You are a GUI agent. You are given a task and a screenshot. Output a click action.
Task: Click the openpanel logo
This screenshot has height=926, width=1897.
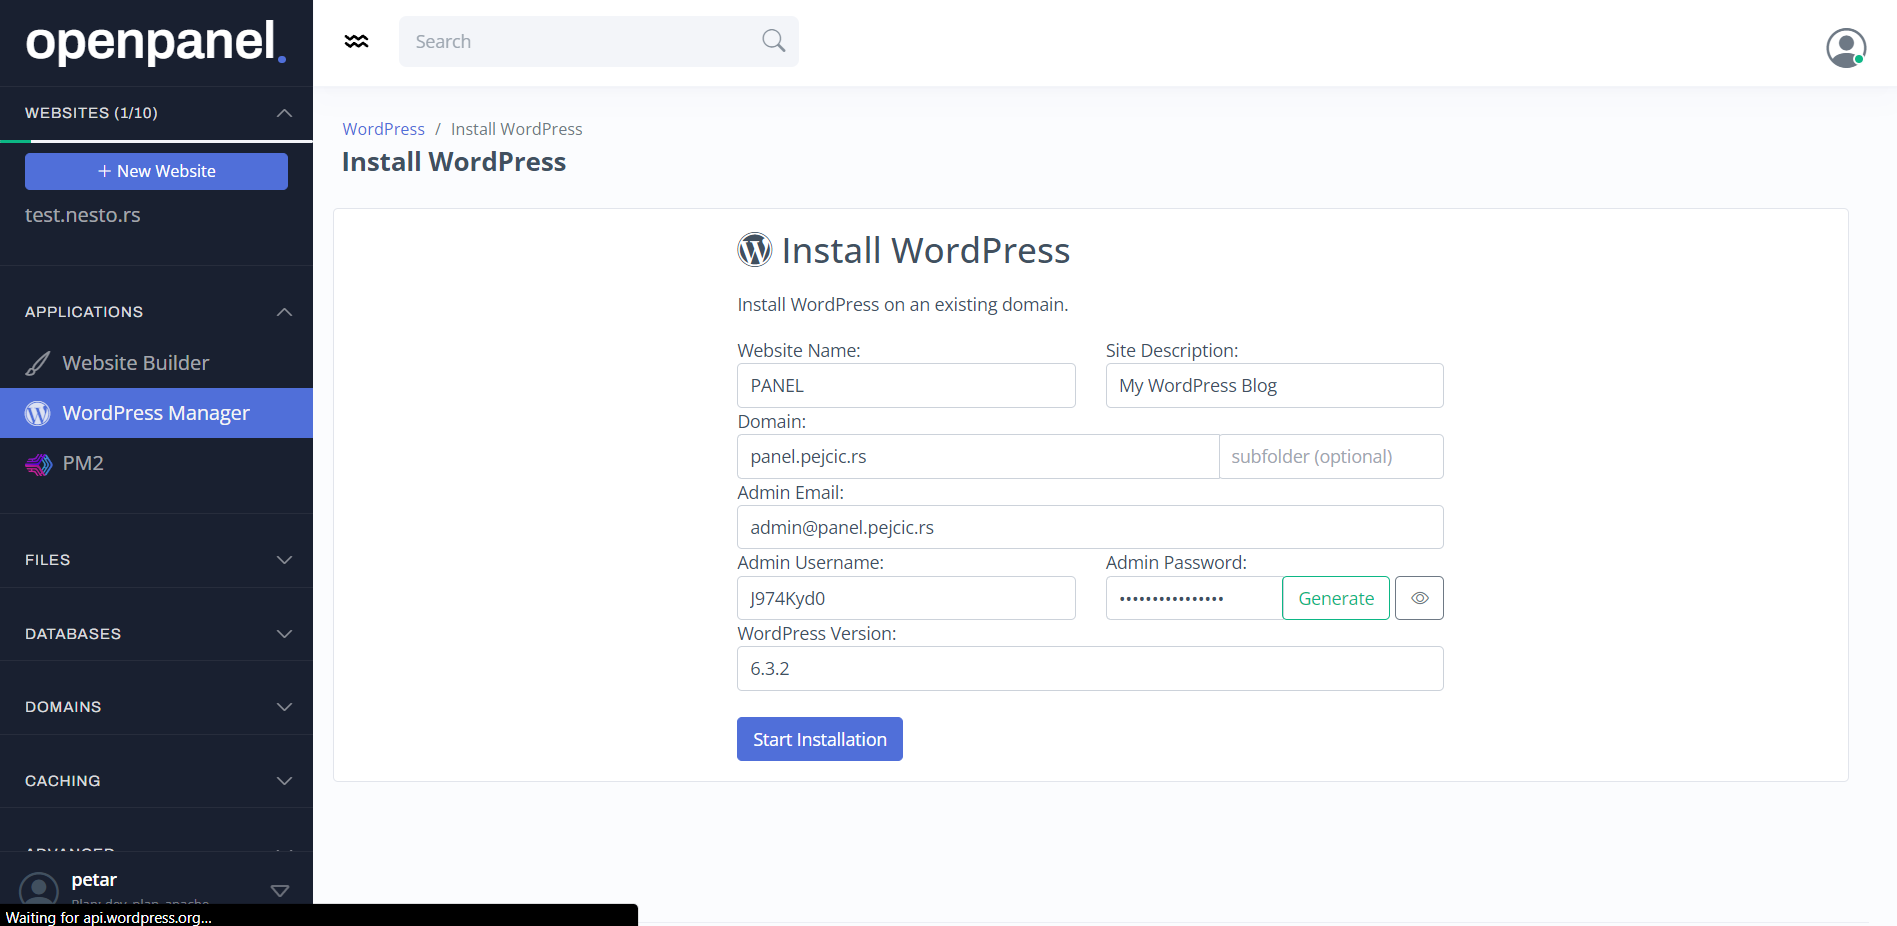click(x=156, y=42)
